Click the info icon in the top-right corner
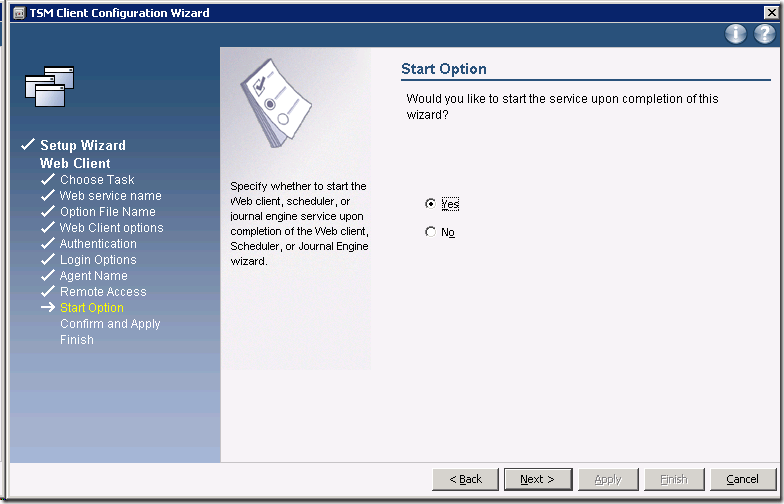 coord(736,34)
